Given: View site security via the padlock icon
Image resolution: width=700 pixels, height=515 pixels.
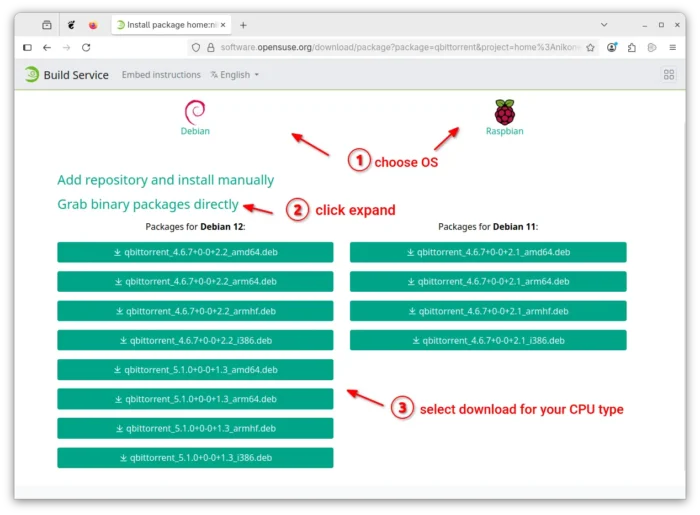Looking at the screenshot, I should pos(211,47).
